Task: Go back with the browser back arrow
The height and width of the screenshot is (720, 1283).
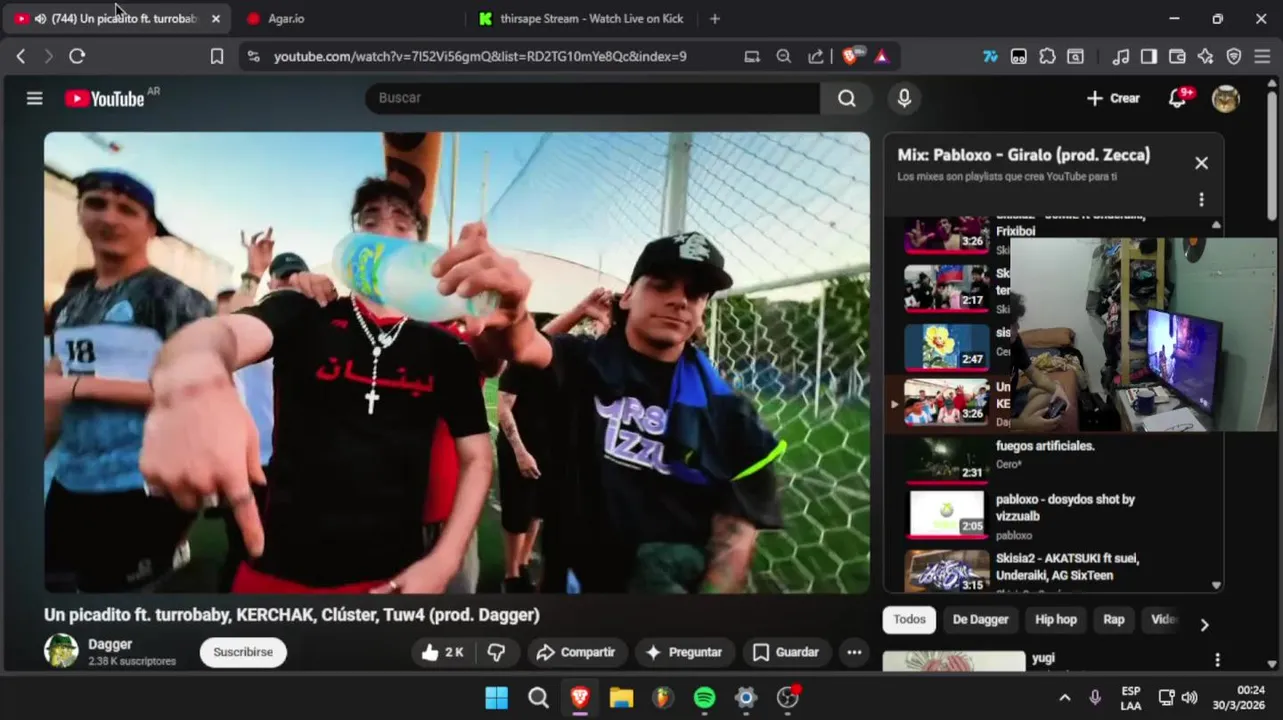Action: coord(20,57)
